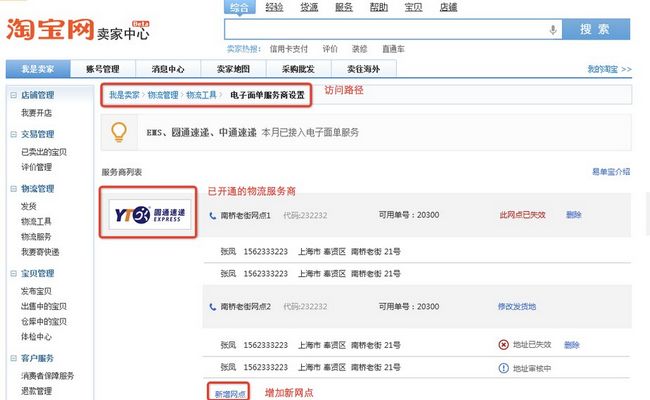
Task: Open 出售中的宝贝 in the sidebar
Action: [x=44, y=306]
